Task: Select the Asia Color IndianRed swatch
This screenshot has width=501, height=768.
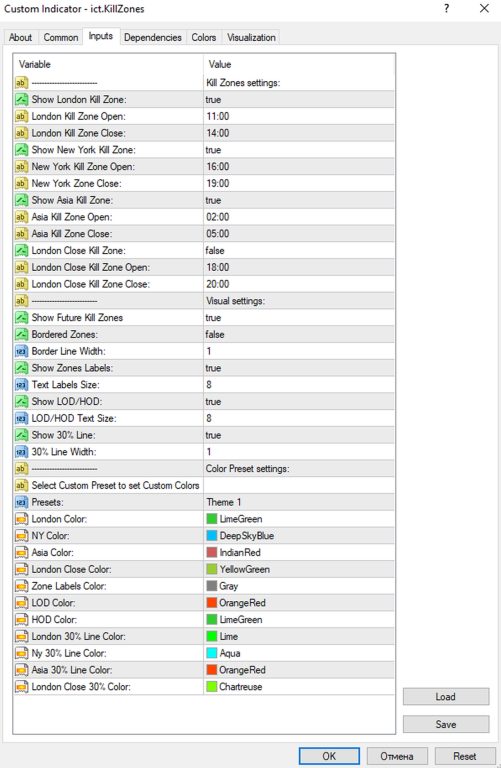Action: pyautogui.click(x=212, y=552)
